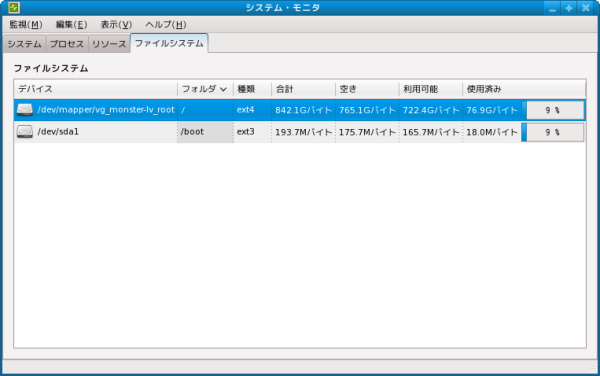Close the System Monitor window

585,8
